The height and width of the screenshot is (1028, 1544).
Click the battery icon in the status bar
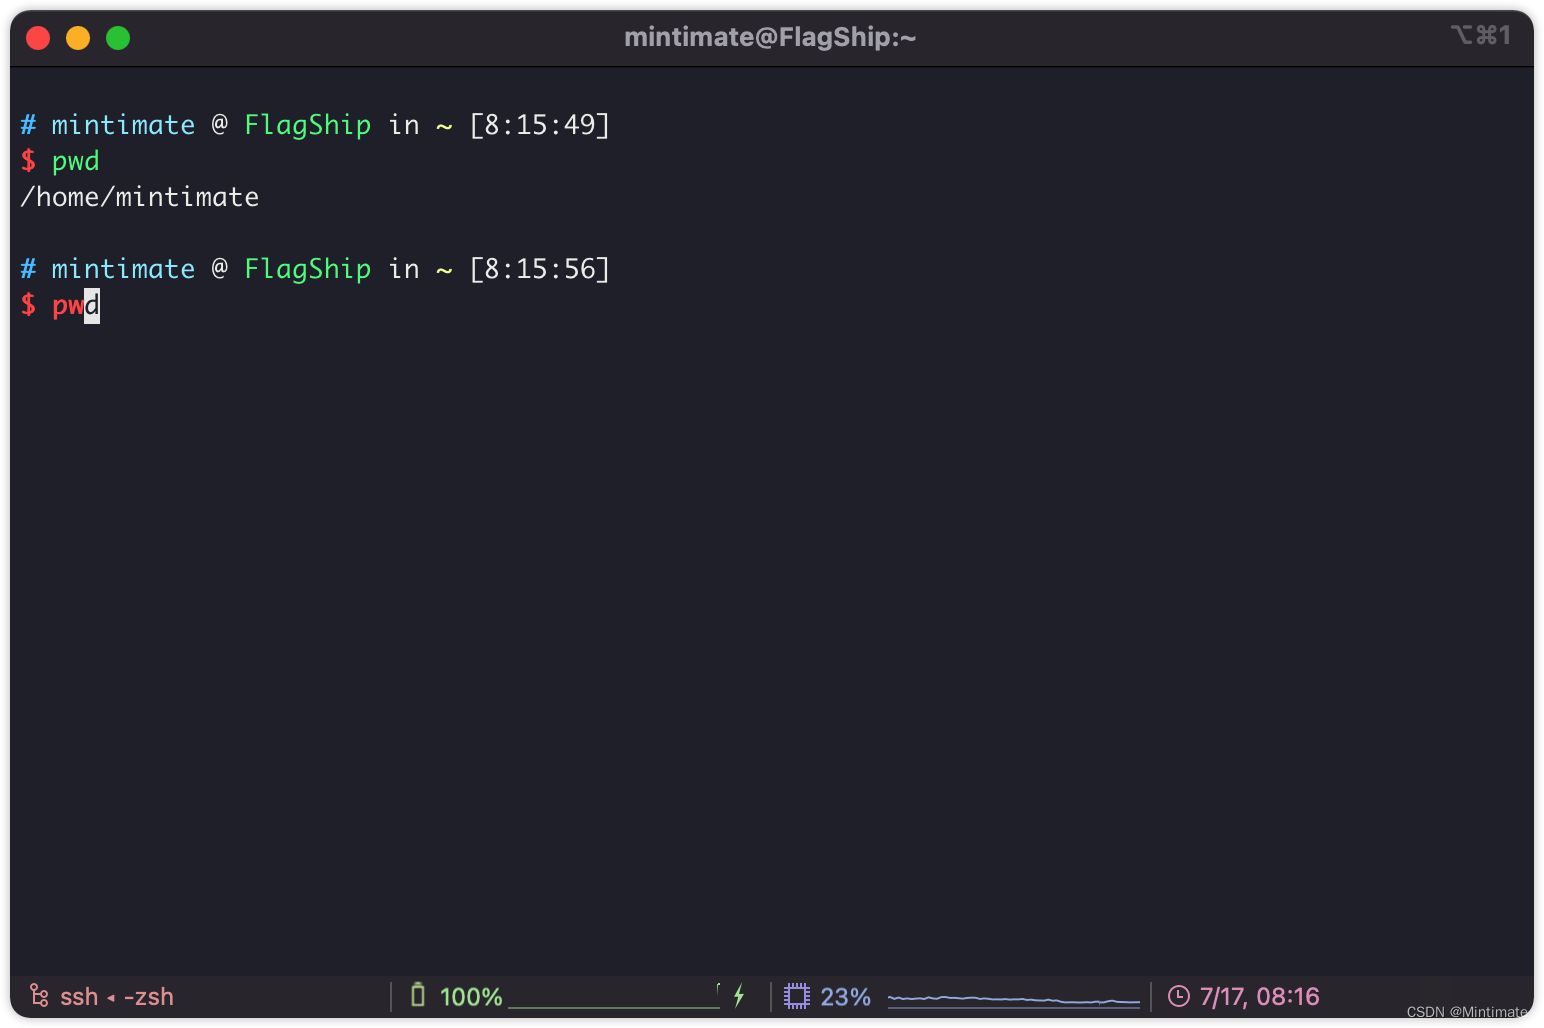pos(419,995)
